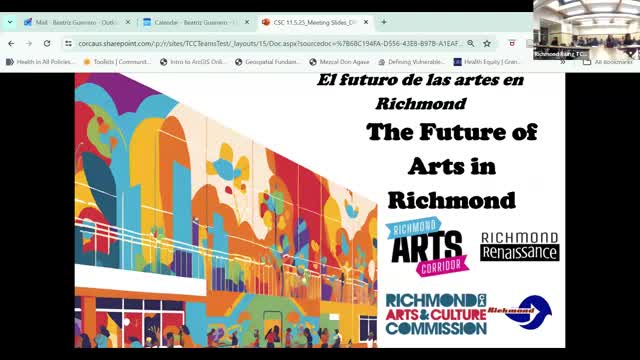
Task: Open the tab search dropdown arrow
Action: tap(10, 22)
